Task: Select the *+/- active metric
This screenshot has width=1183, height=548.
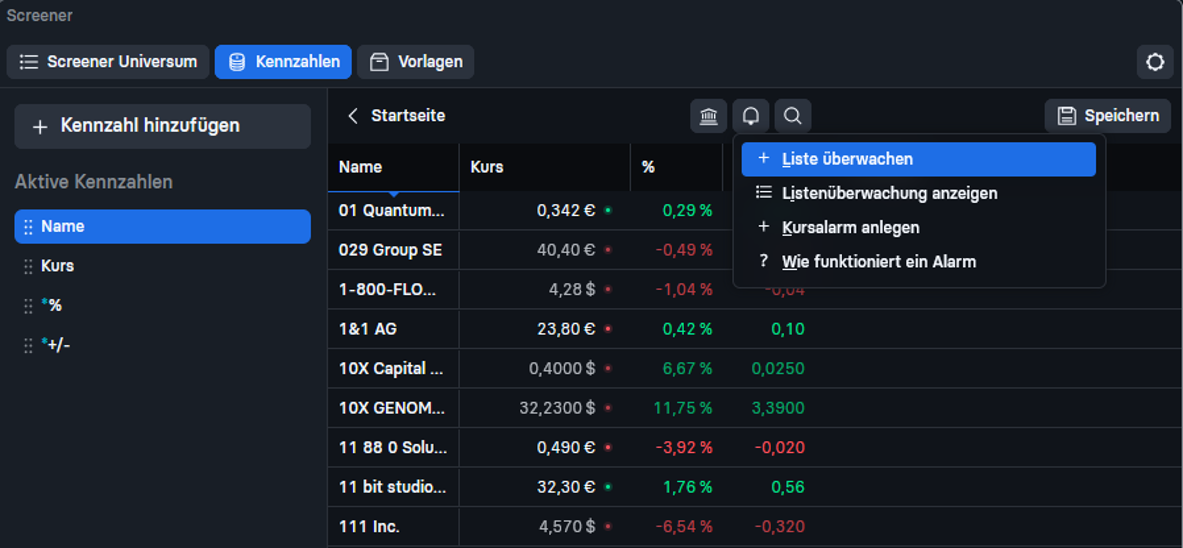Action: (x=162, y=346)
